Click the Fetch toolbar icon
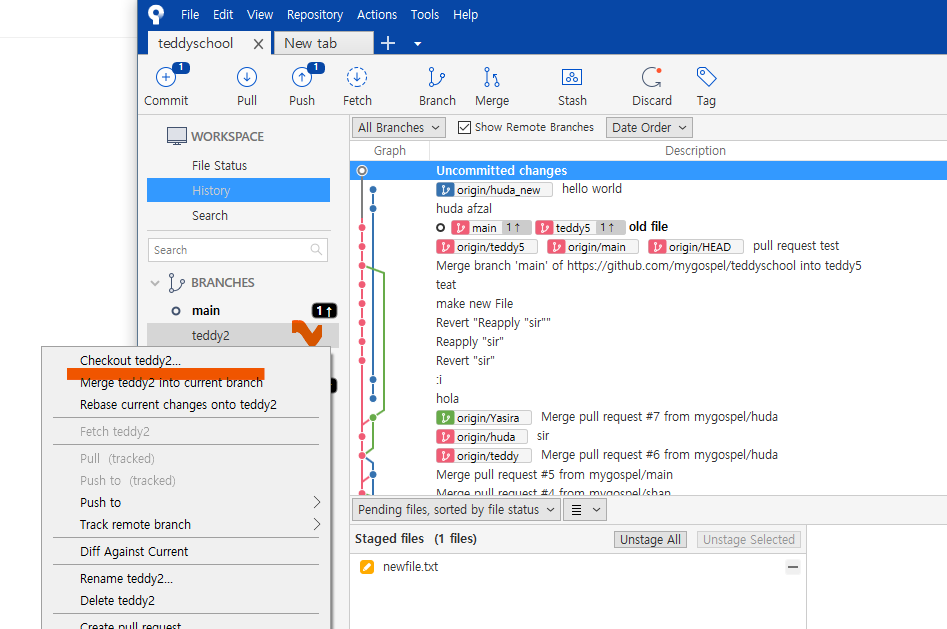 (357, 78)
